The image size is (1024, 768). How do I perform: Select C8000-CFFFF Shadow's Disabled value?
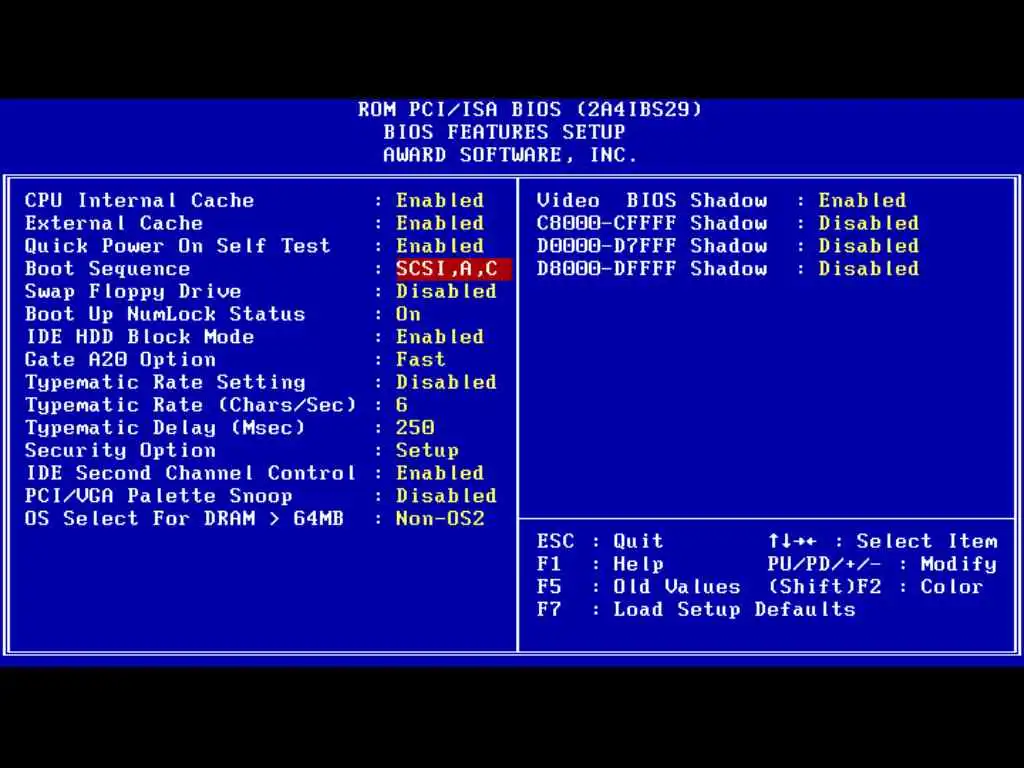click(869, 223)
